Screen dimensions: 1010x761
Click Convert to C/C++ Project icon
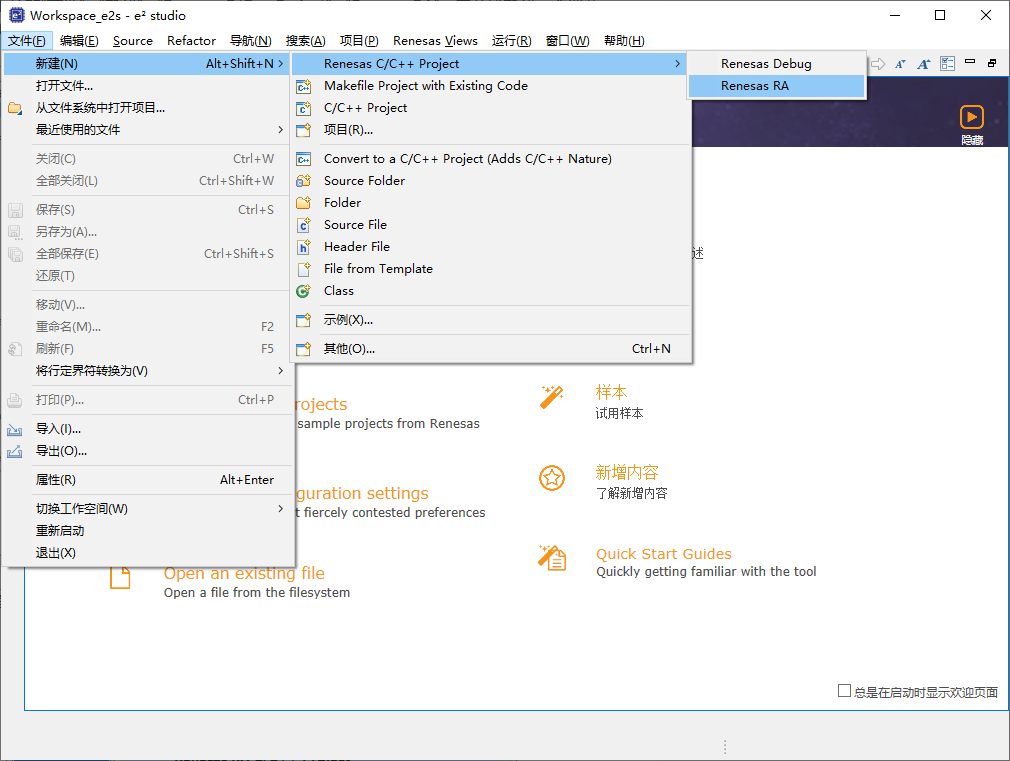click(x=303, y=159)
